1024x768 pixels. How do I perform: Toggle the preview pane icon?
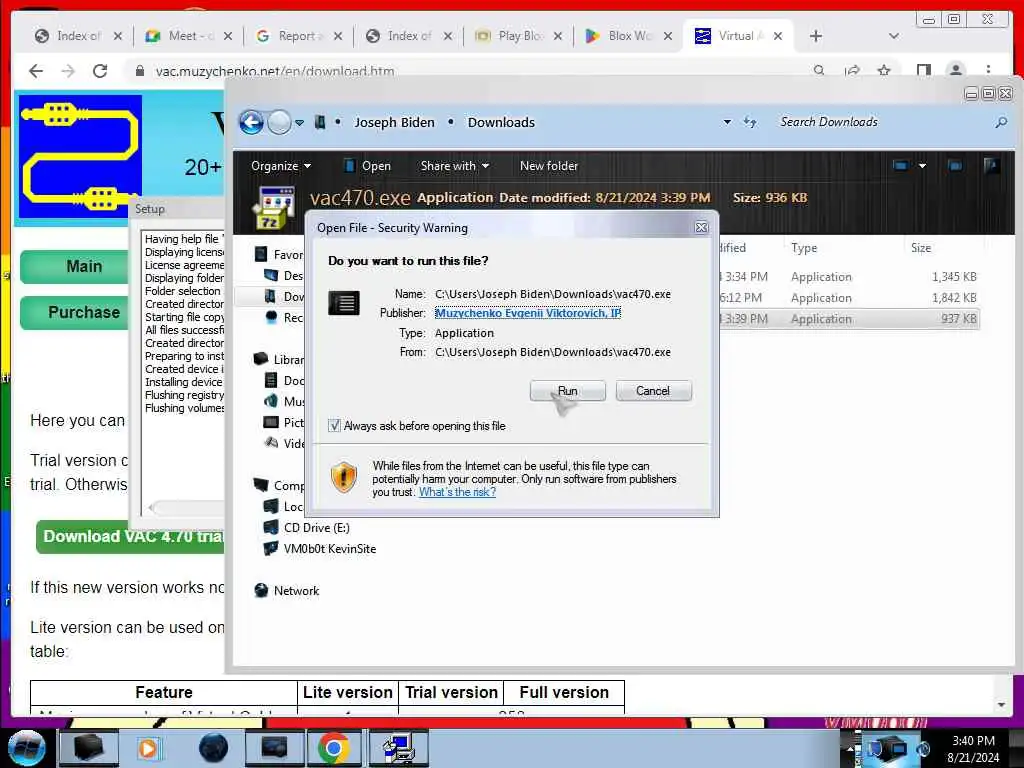(955, 166)
